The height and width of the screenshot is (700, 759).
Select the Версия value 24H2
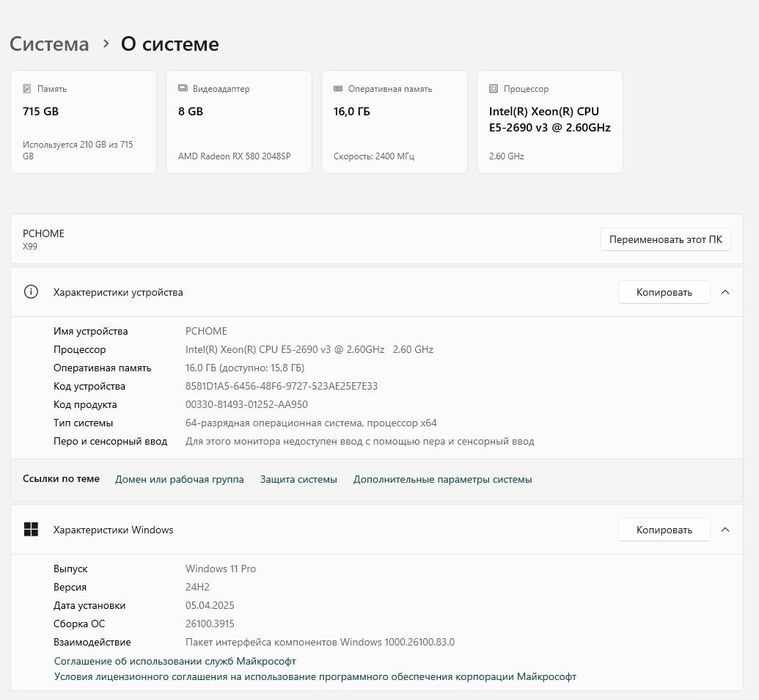click(197, 587)
